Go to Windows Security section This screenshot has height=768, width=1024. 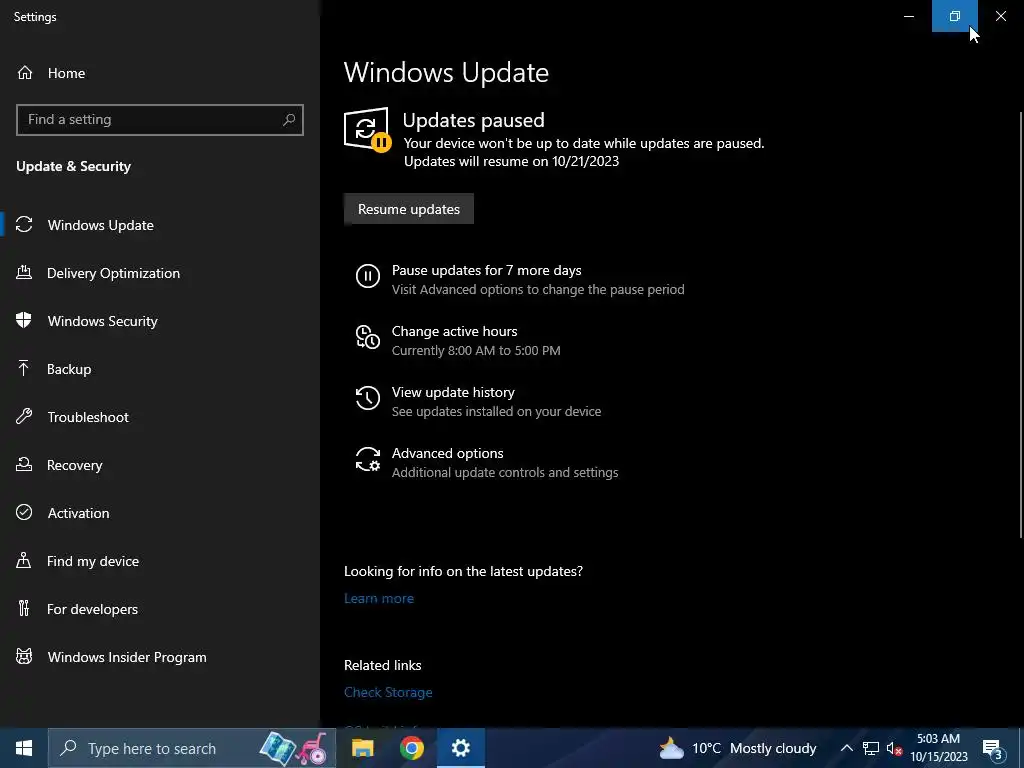(159, 321)
